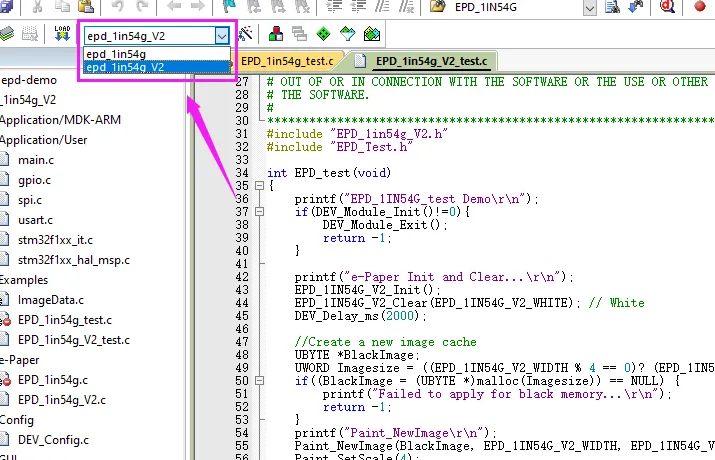
Task: Switch to EPD_1in54g_test.c tab
Action: [287, 61]
